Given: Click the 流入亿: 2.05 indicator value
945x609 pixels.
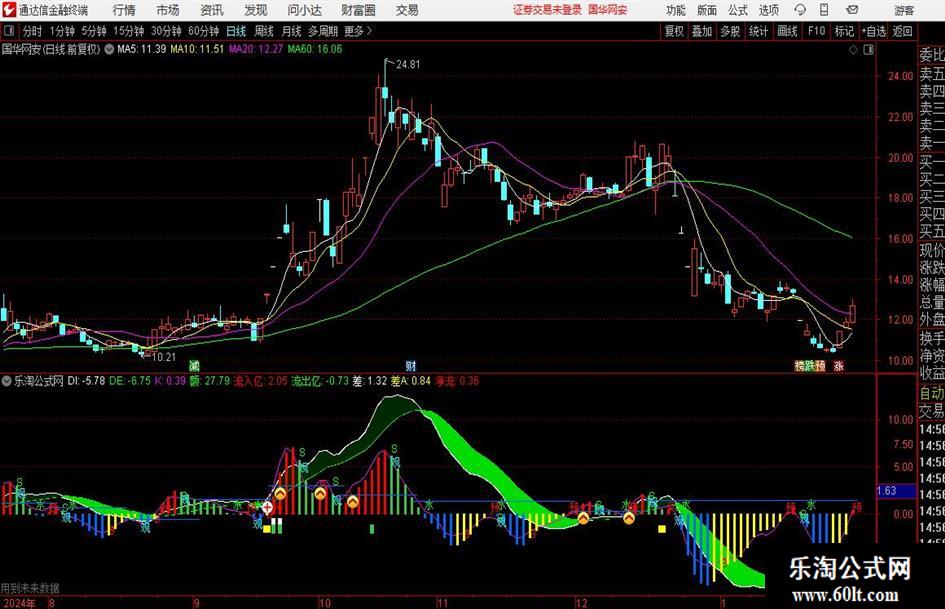Looking at the screenshot, I should coord(260,381).
